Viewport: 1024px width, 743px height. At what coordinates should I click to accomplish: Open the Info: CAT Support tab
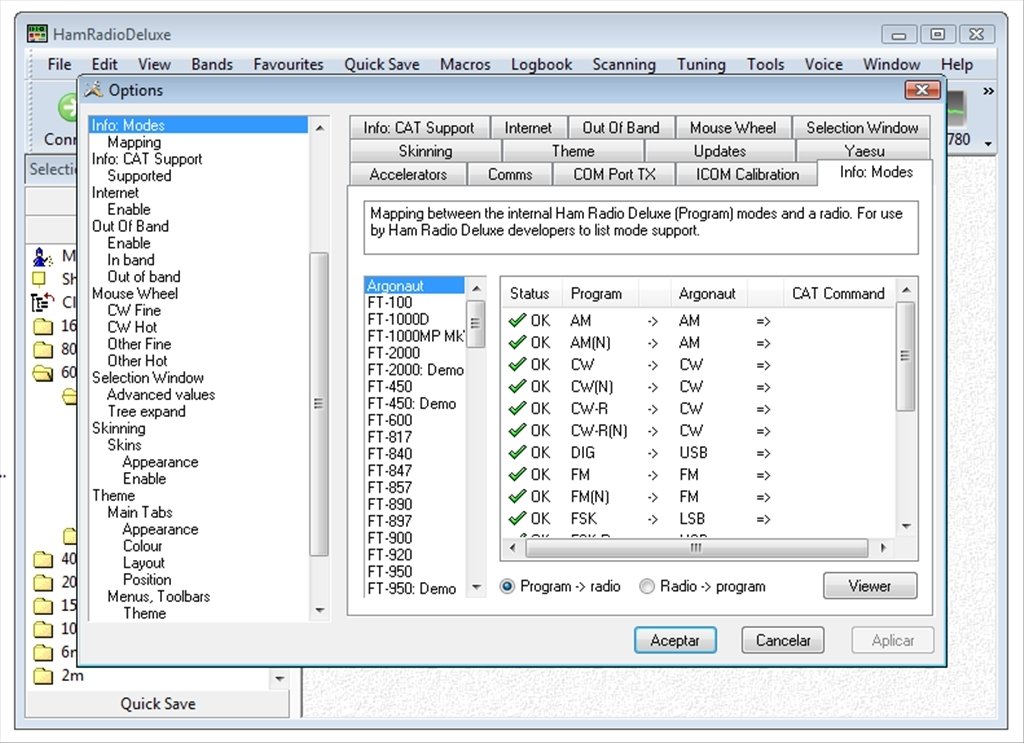419,128
